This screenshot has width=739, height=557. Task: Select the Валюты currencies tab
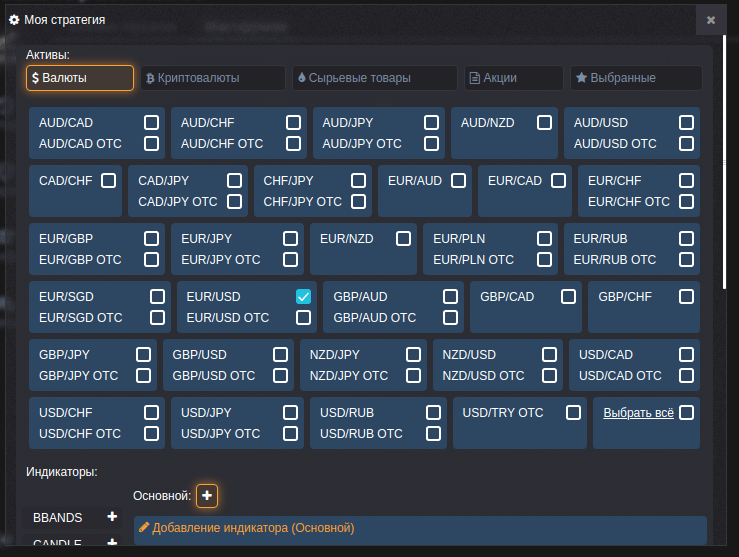(x=80, y=78)
